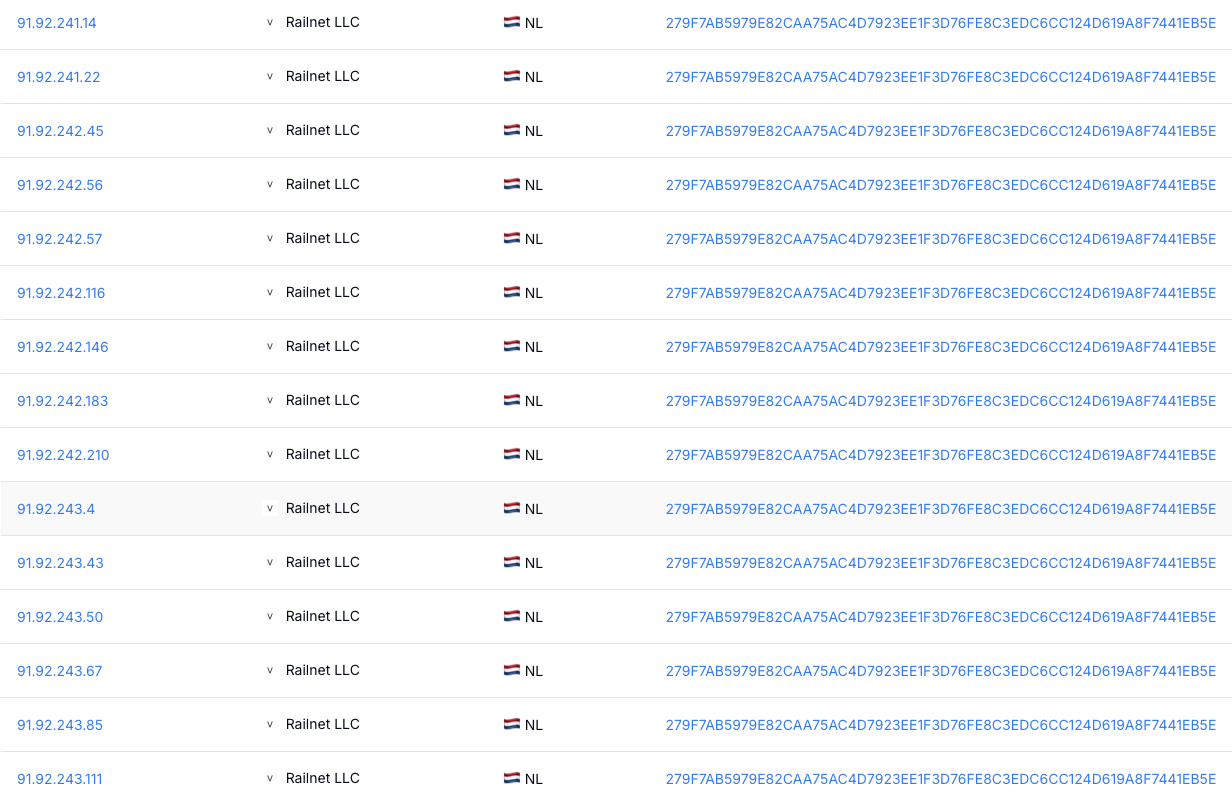Image resolution: width=1232 pixels, height=801 pixels.
Task: Click the fingerprint hash in the 91.92.243.4 row
Action: click(x=940, y=509)
